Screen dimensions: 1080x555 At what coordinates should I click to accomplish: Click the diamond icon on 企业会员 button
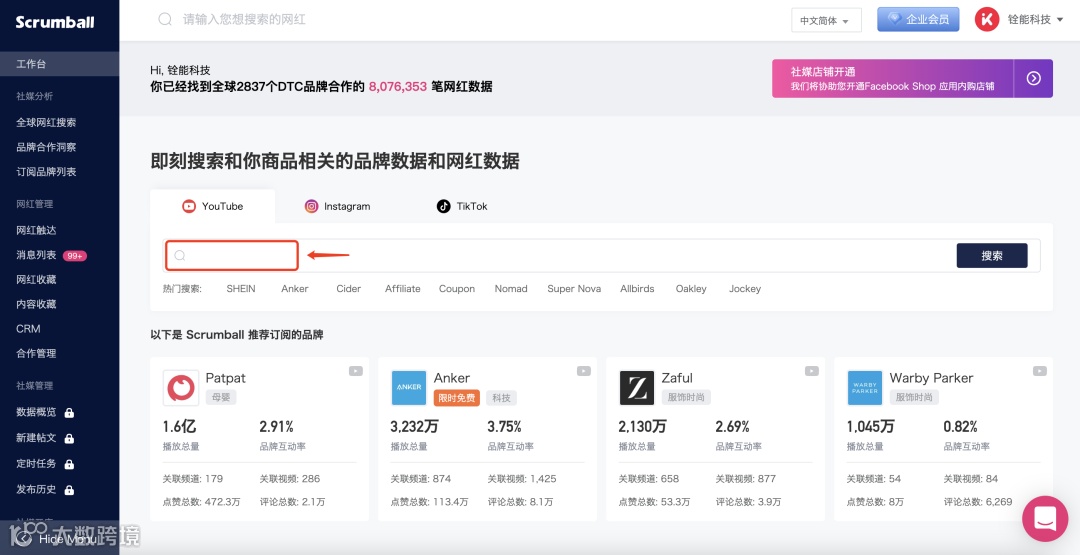tap(895, 19)
